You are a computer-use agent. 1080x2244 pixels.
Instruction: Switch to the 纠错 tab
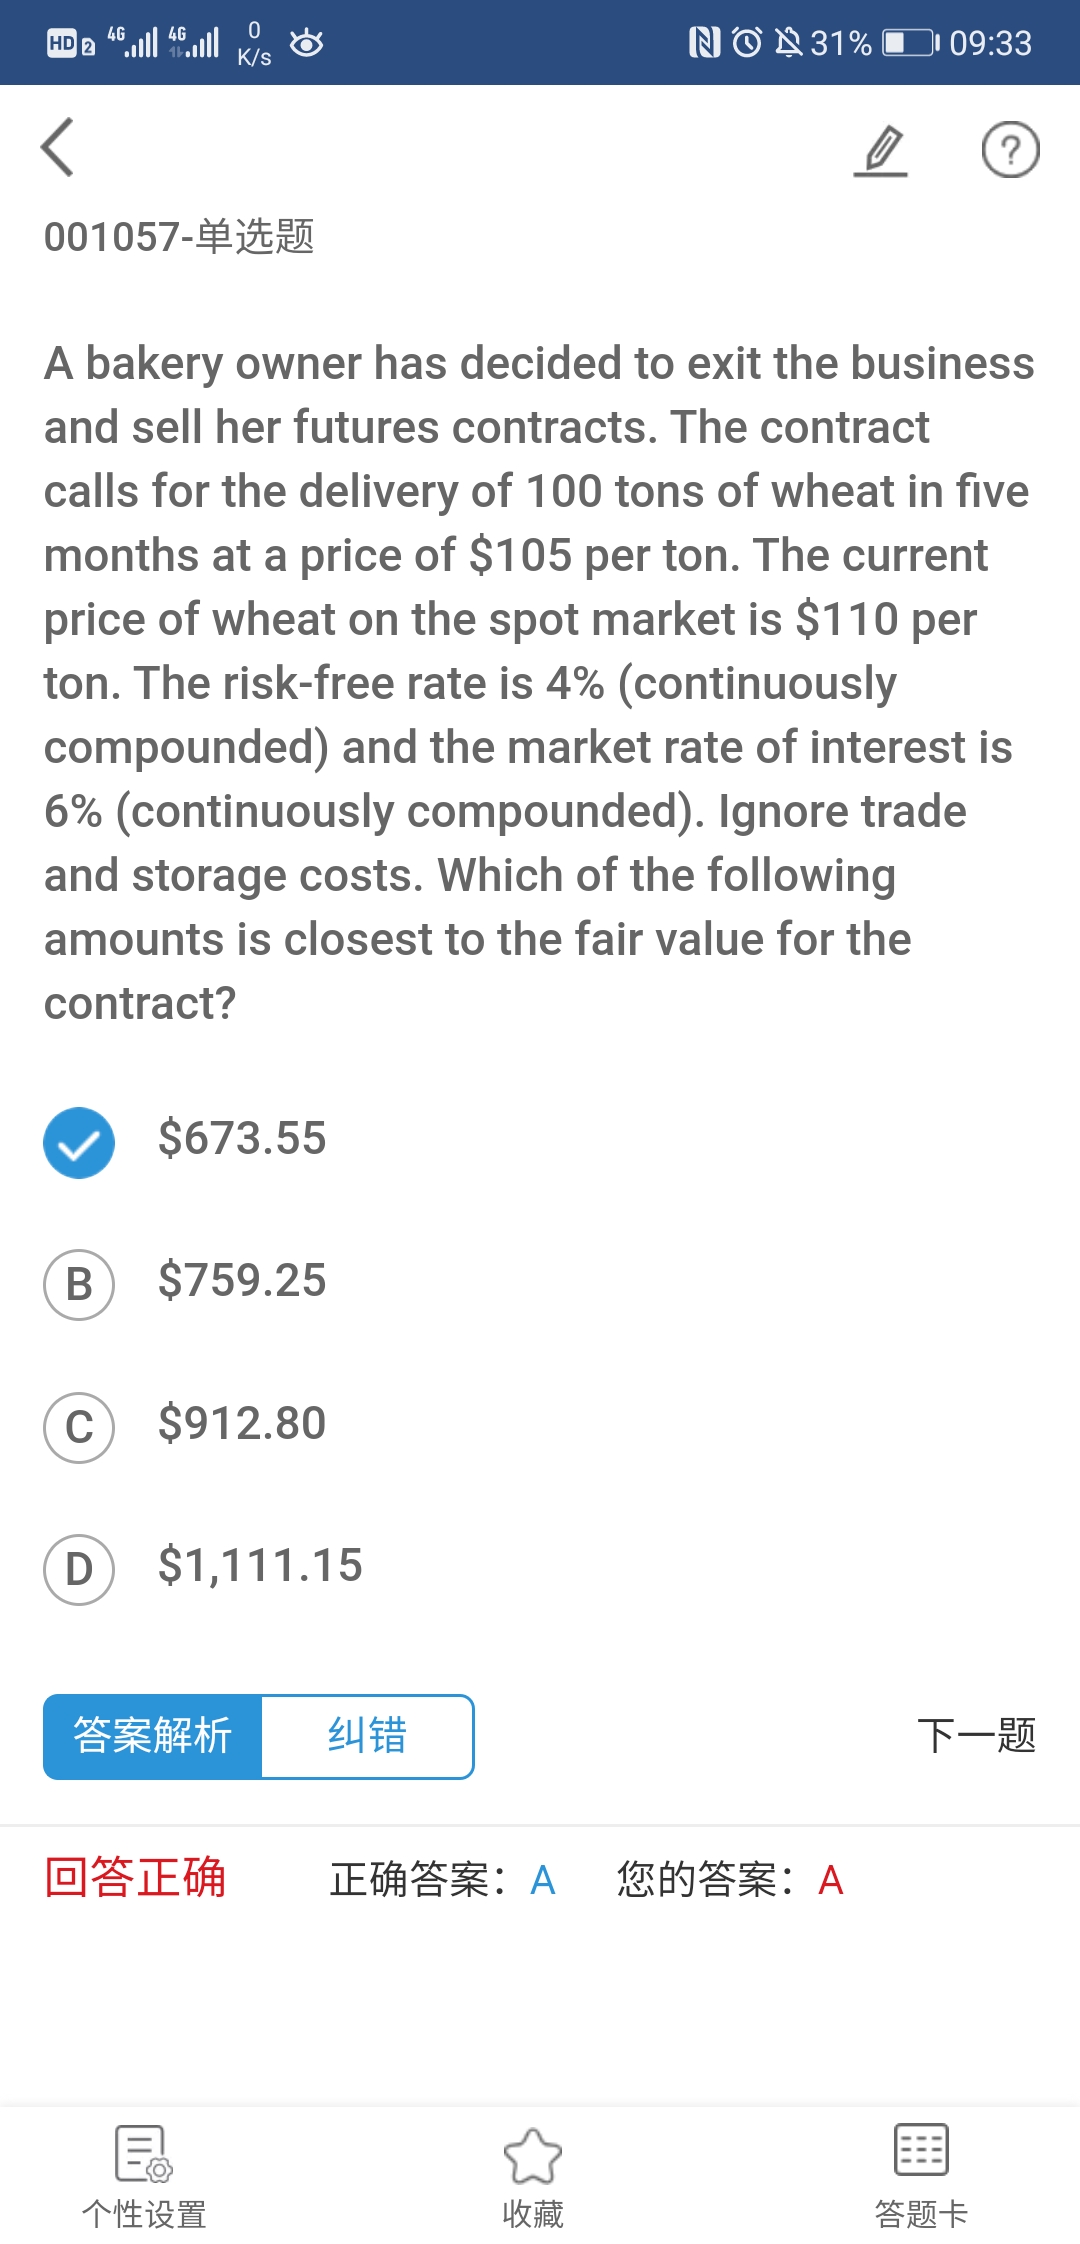point(367,1736)
